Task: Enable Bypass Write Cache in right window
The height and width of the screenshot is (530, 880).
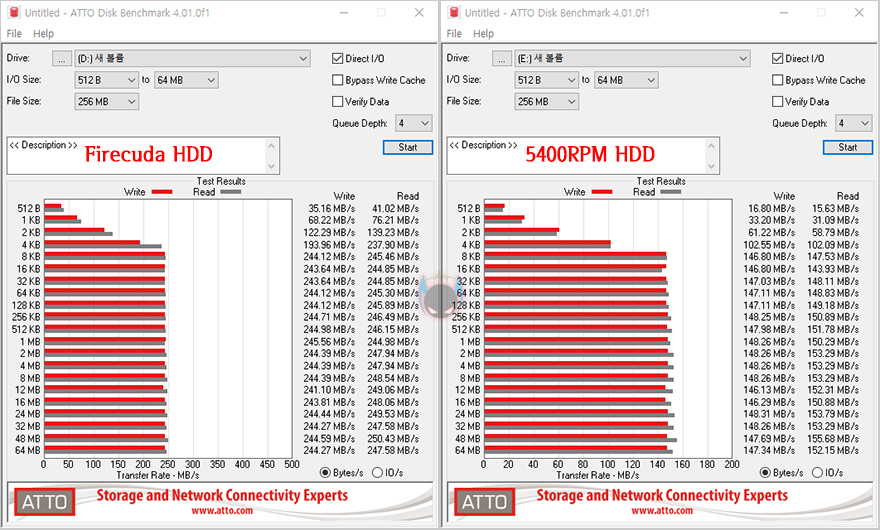Action: pos(777,80)
